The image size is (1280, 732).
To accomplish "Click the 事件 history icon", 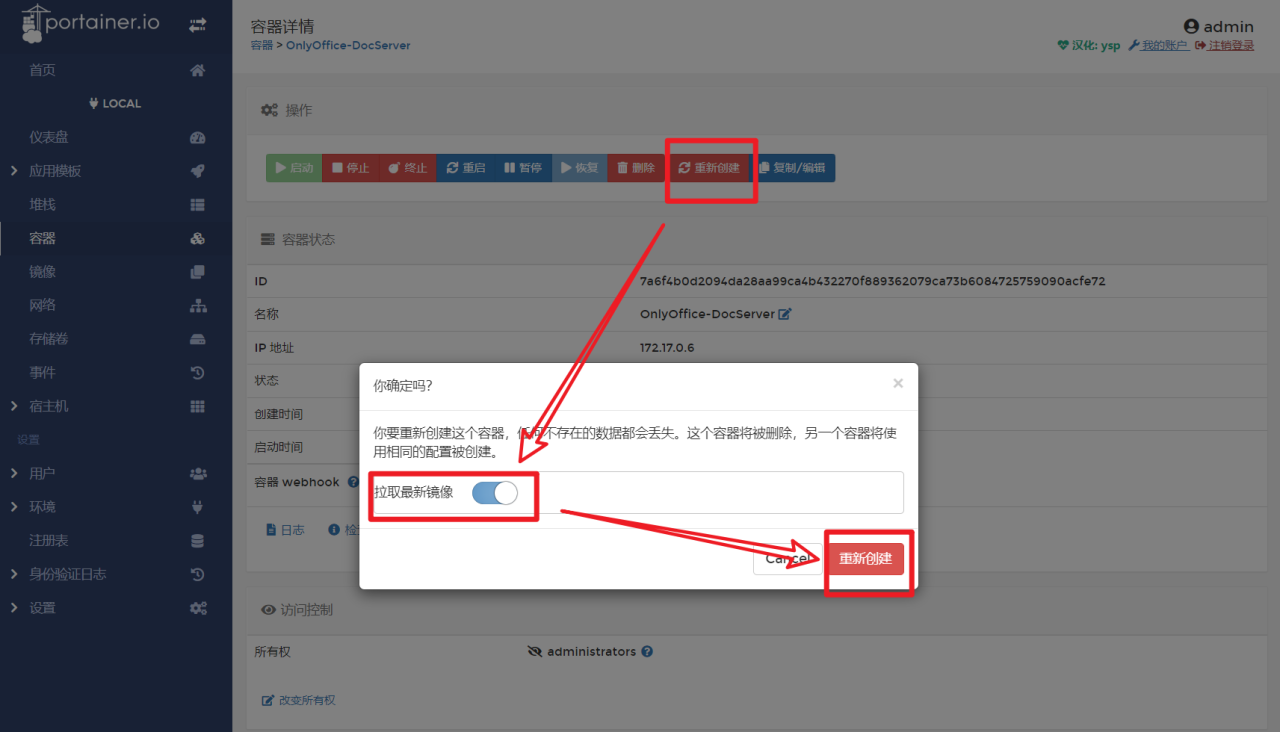I will pyautogui.click(x=198, y=372).
